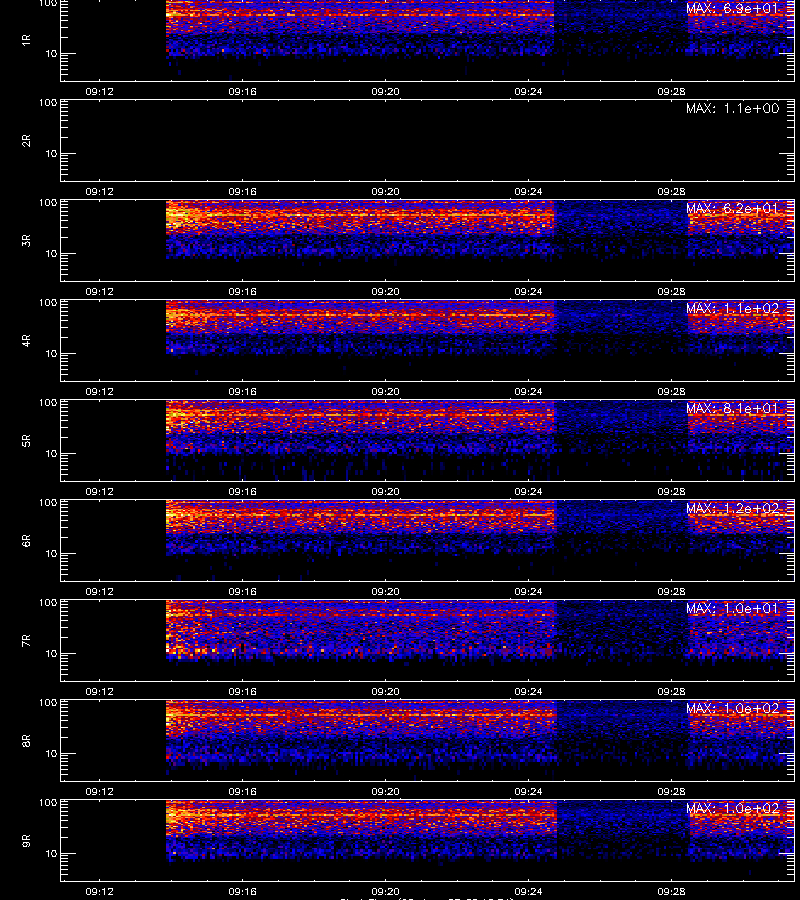Select the MAX: 1.0e+02 text in 9R panel

[732, 809]
